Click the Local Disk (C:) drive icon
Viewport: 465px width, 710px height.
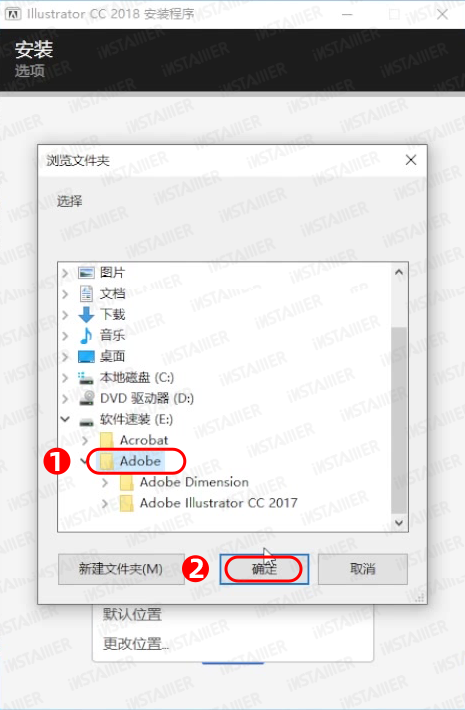(86, 378)
